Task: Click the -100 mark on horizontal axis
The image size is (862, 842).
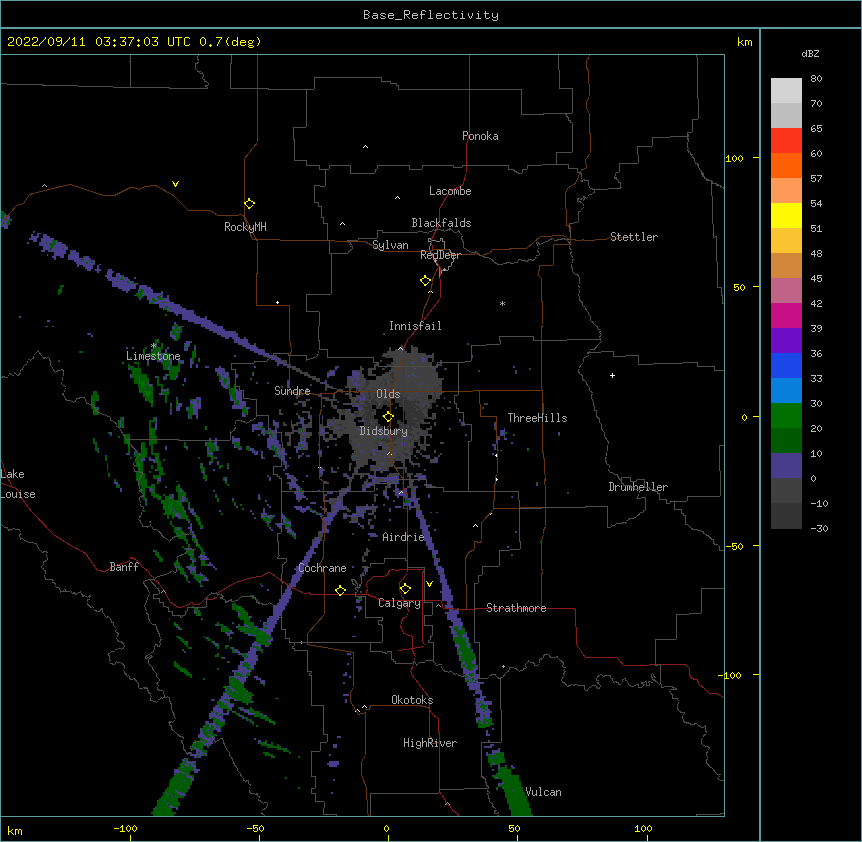Action: point(125,828)
